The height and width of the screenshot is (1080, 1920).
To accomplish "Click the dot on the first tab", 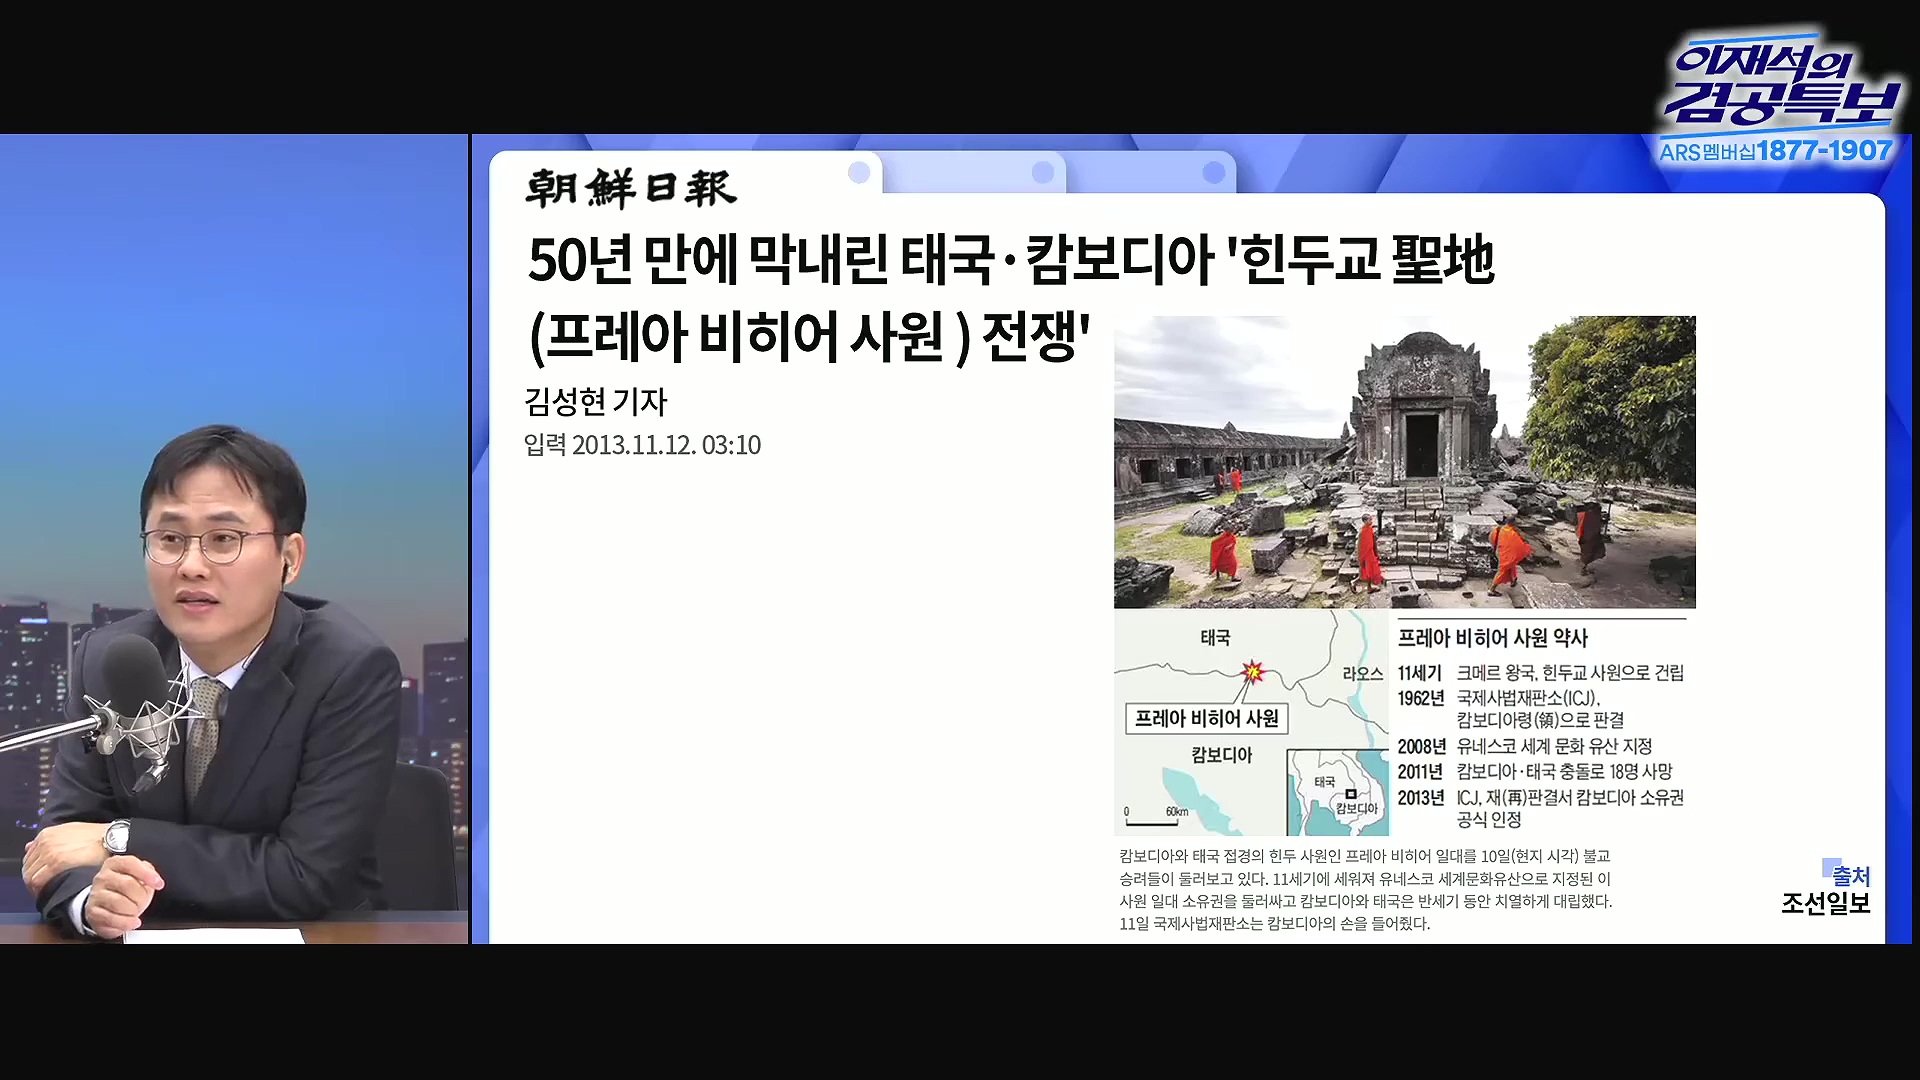I will [x=858, y=173].
